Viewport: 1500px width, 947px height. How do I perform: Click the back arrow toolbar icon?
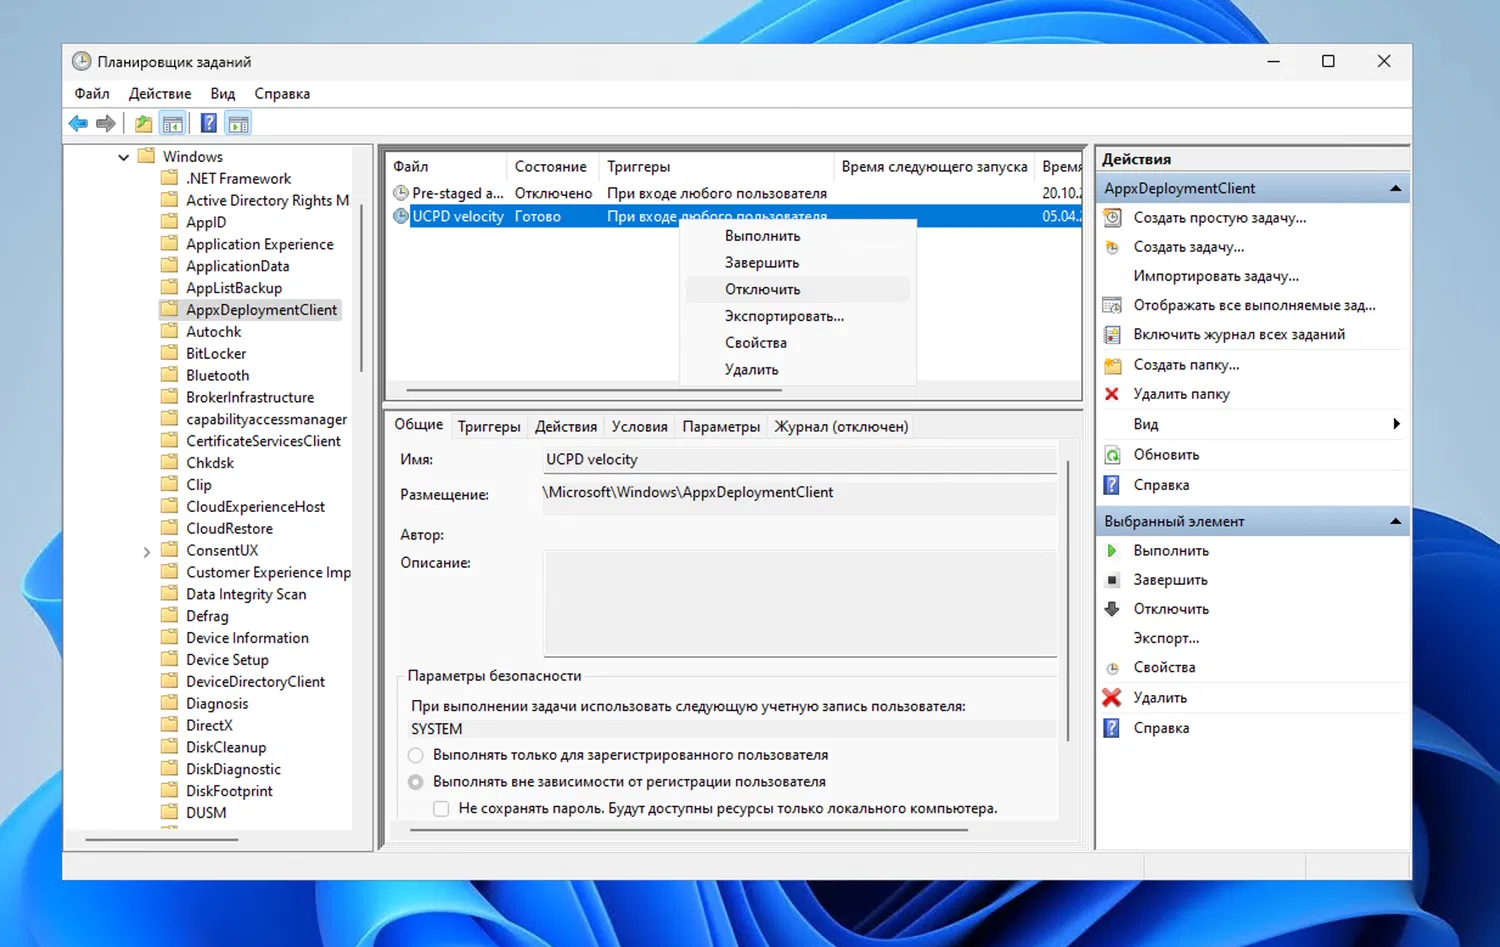pyautogui.click(x=78, y=124)
